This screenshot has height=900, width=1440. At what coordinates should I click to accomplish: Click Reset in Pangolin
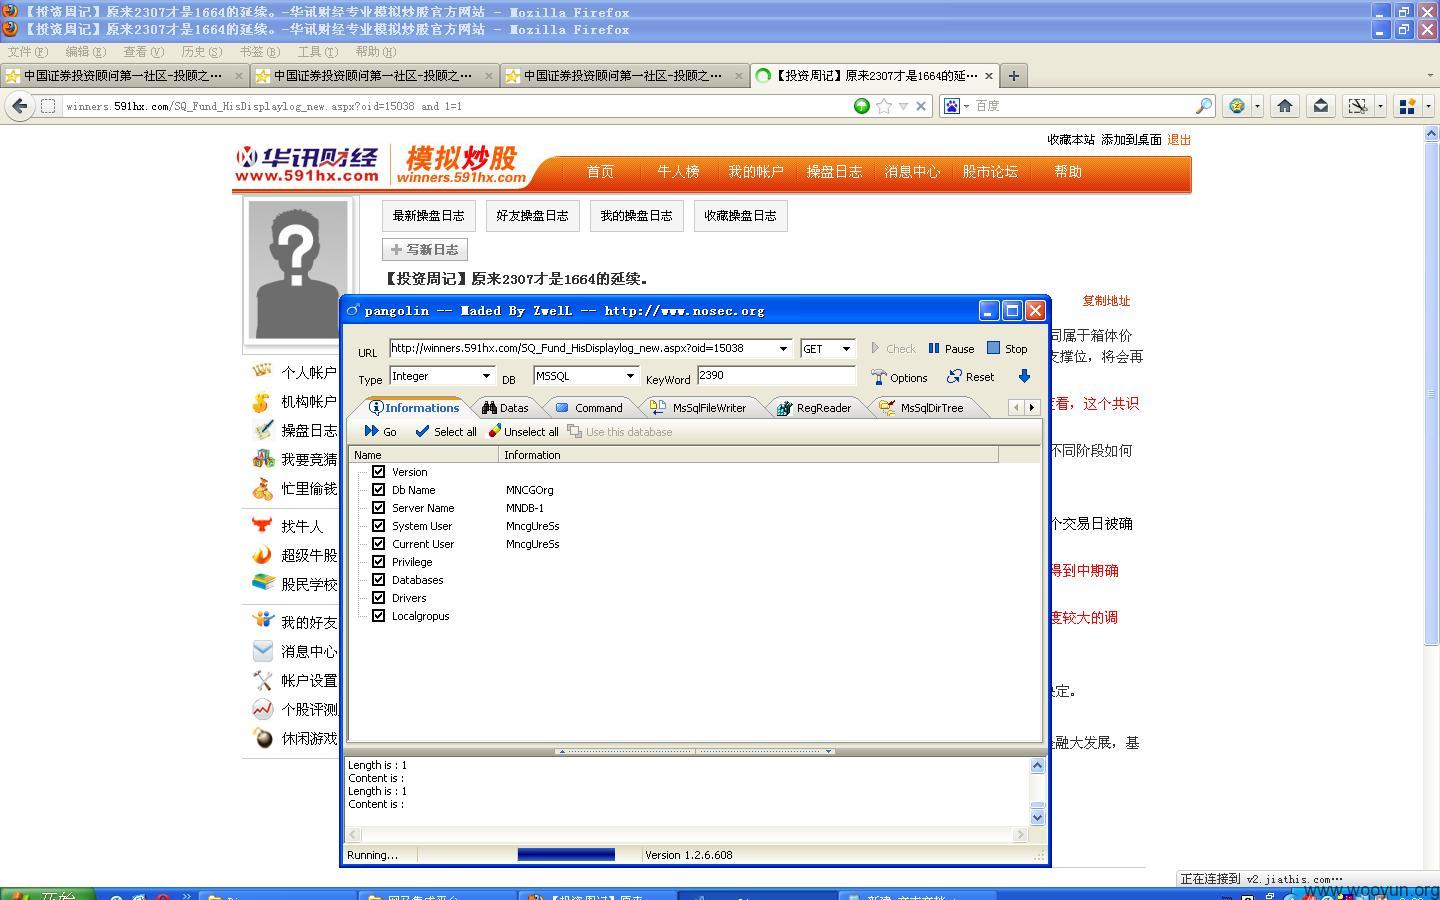(x=971, y=377)
